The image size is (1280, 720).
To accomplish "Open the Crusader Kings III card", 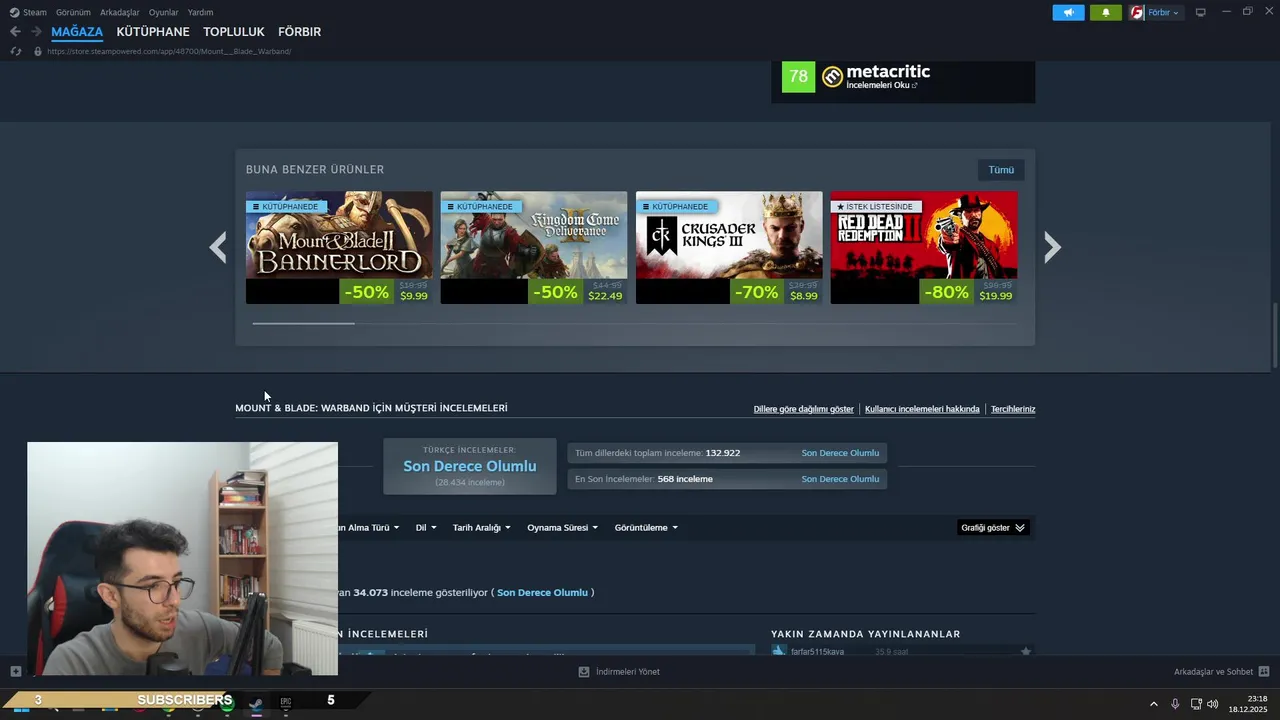I will pyautogui.click(x=729, y=248).
